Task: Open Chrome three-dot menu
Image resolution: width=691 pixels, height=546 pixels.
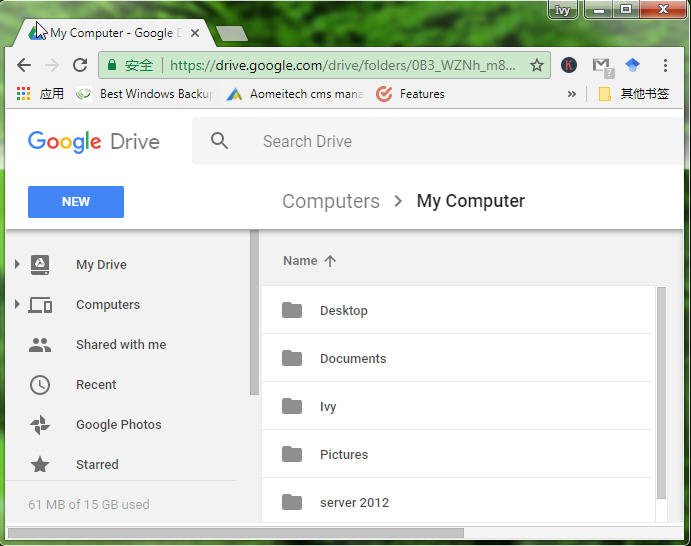Action: [665, 65]
